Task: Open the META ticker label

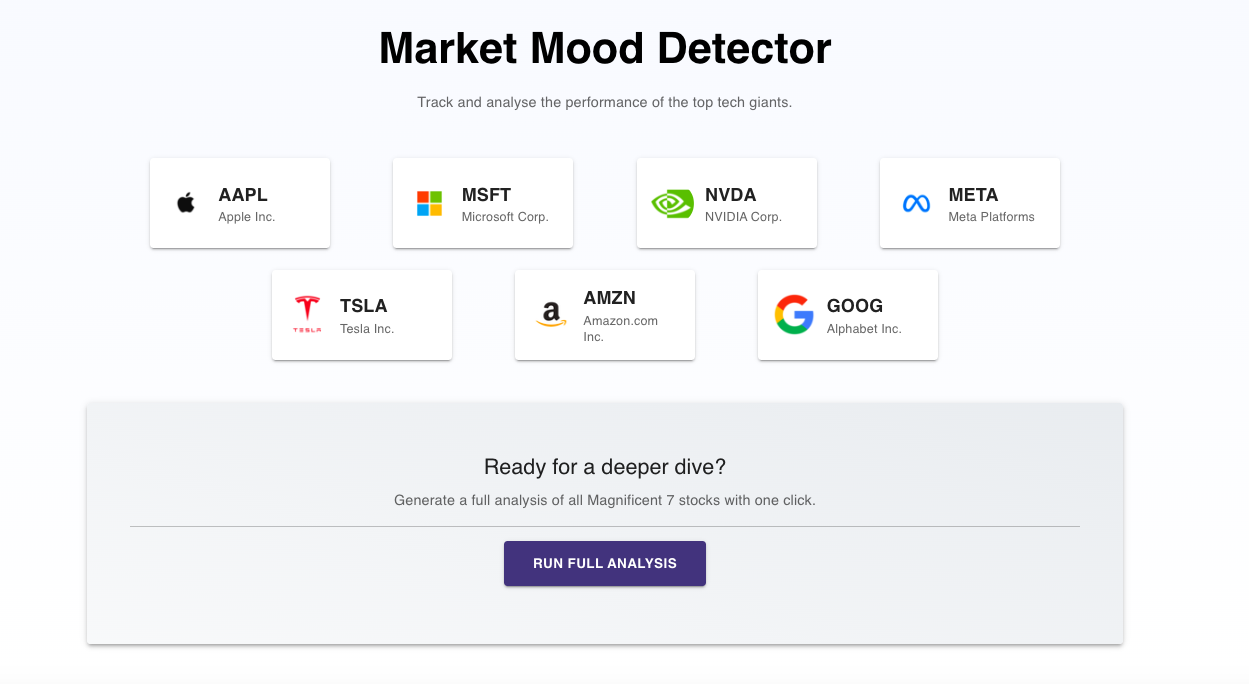Action: point(973,195)
